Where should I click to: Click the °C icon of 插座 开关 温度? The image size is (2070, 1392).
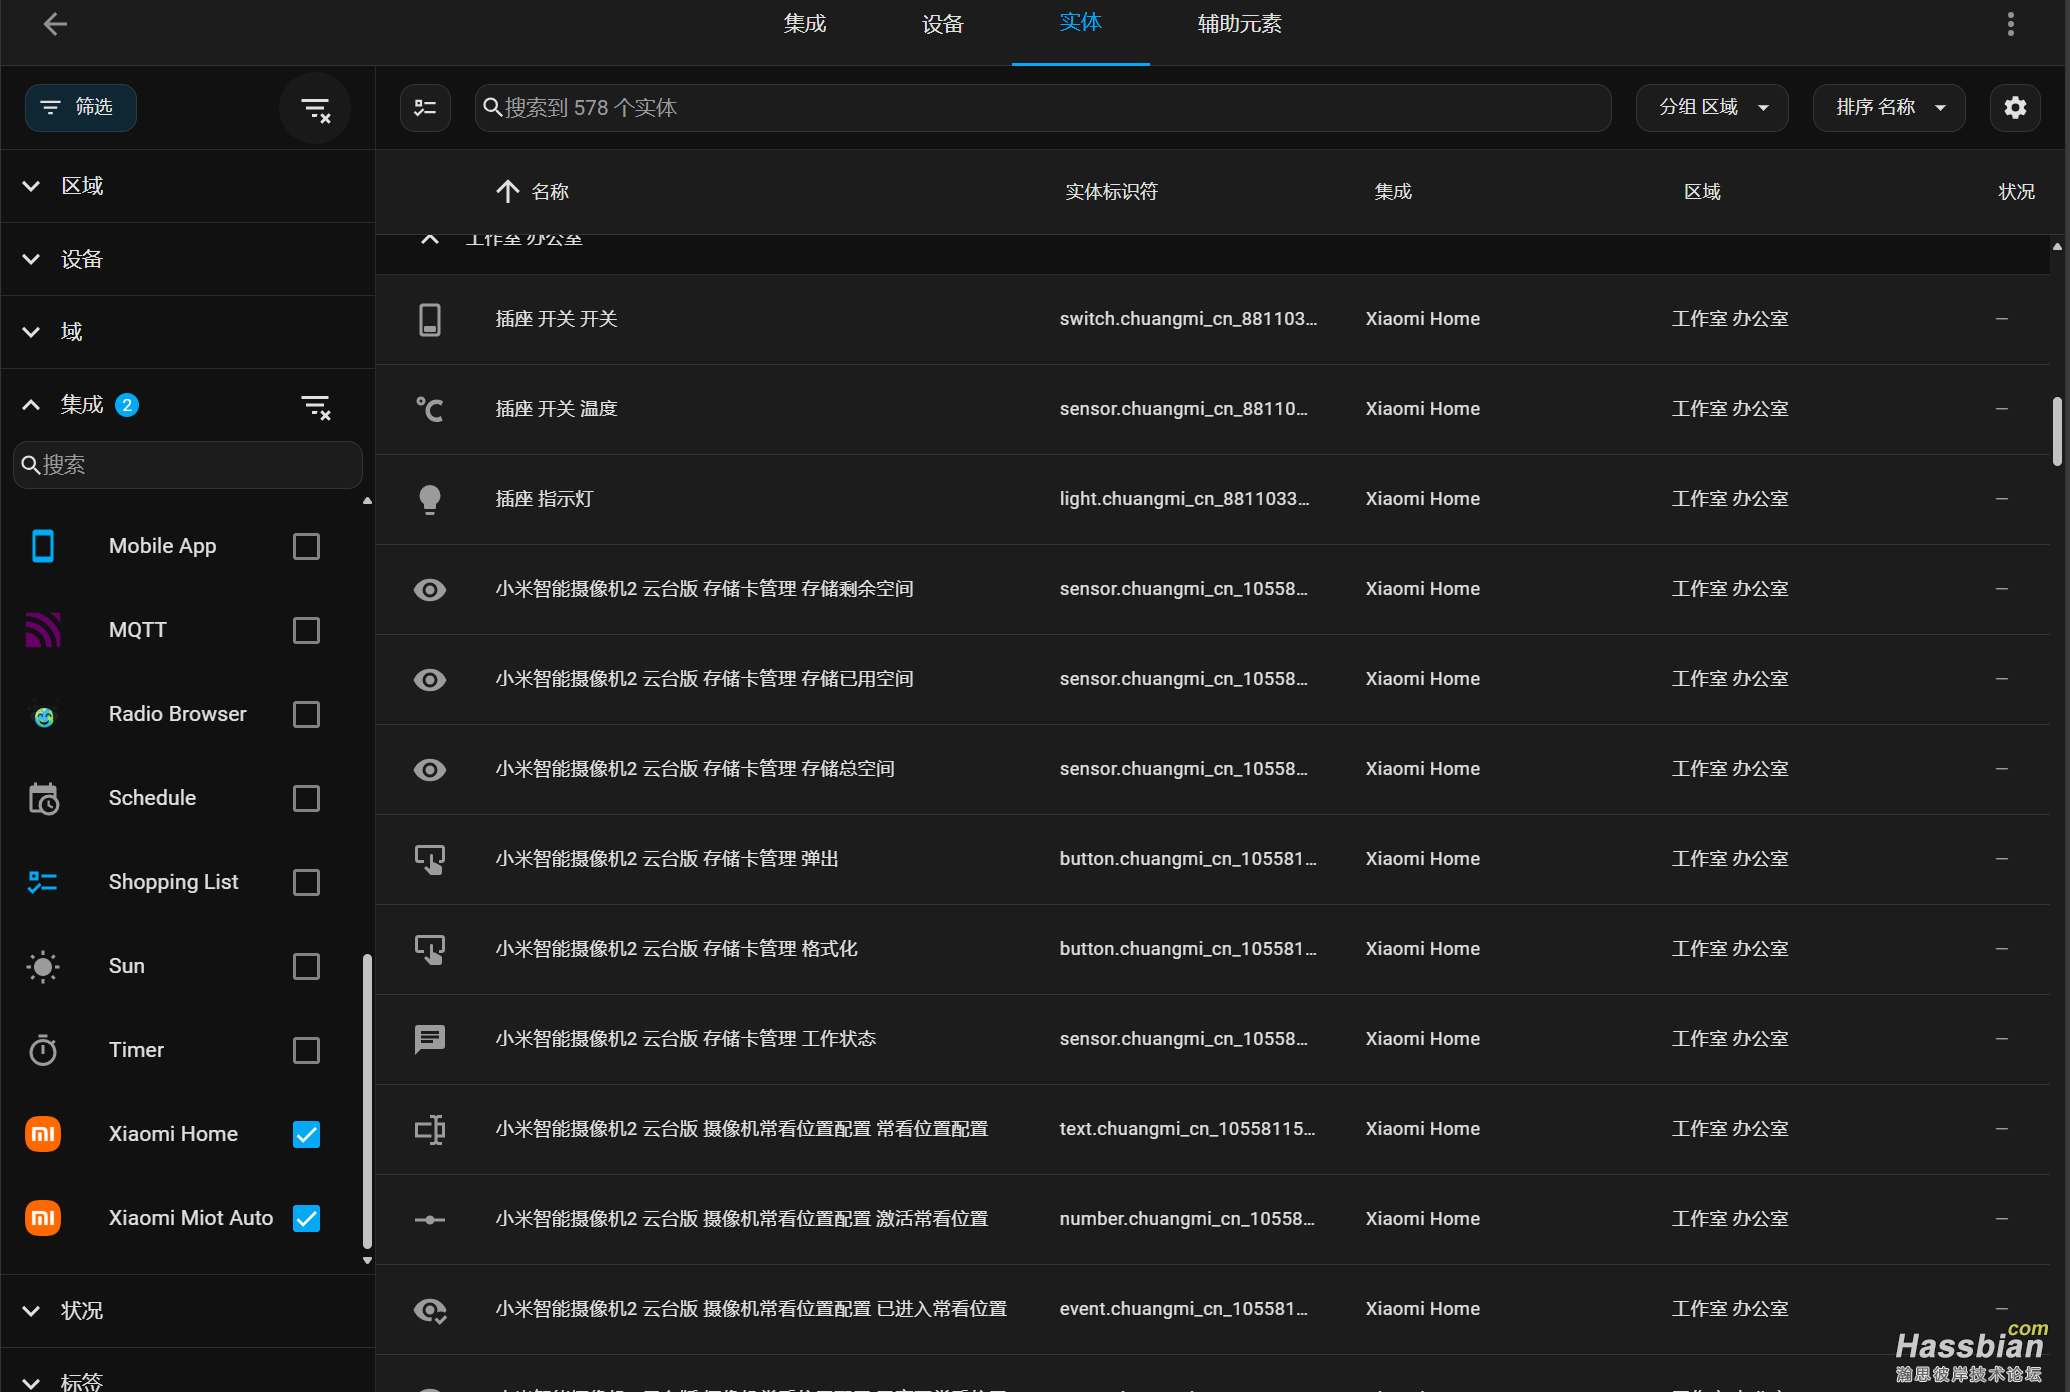coord(430,409)
